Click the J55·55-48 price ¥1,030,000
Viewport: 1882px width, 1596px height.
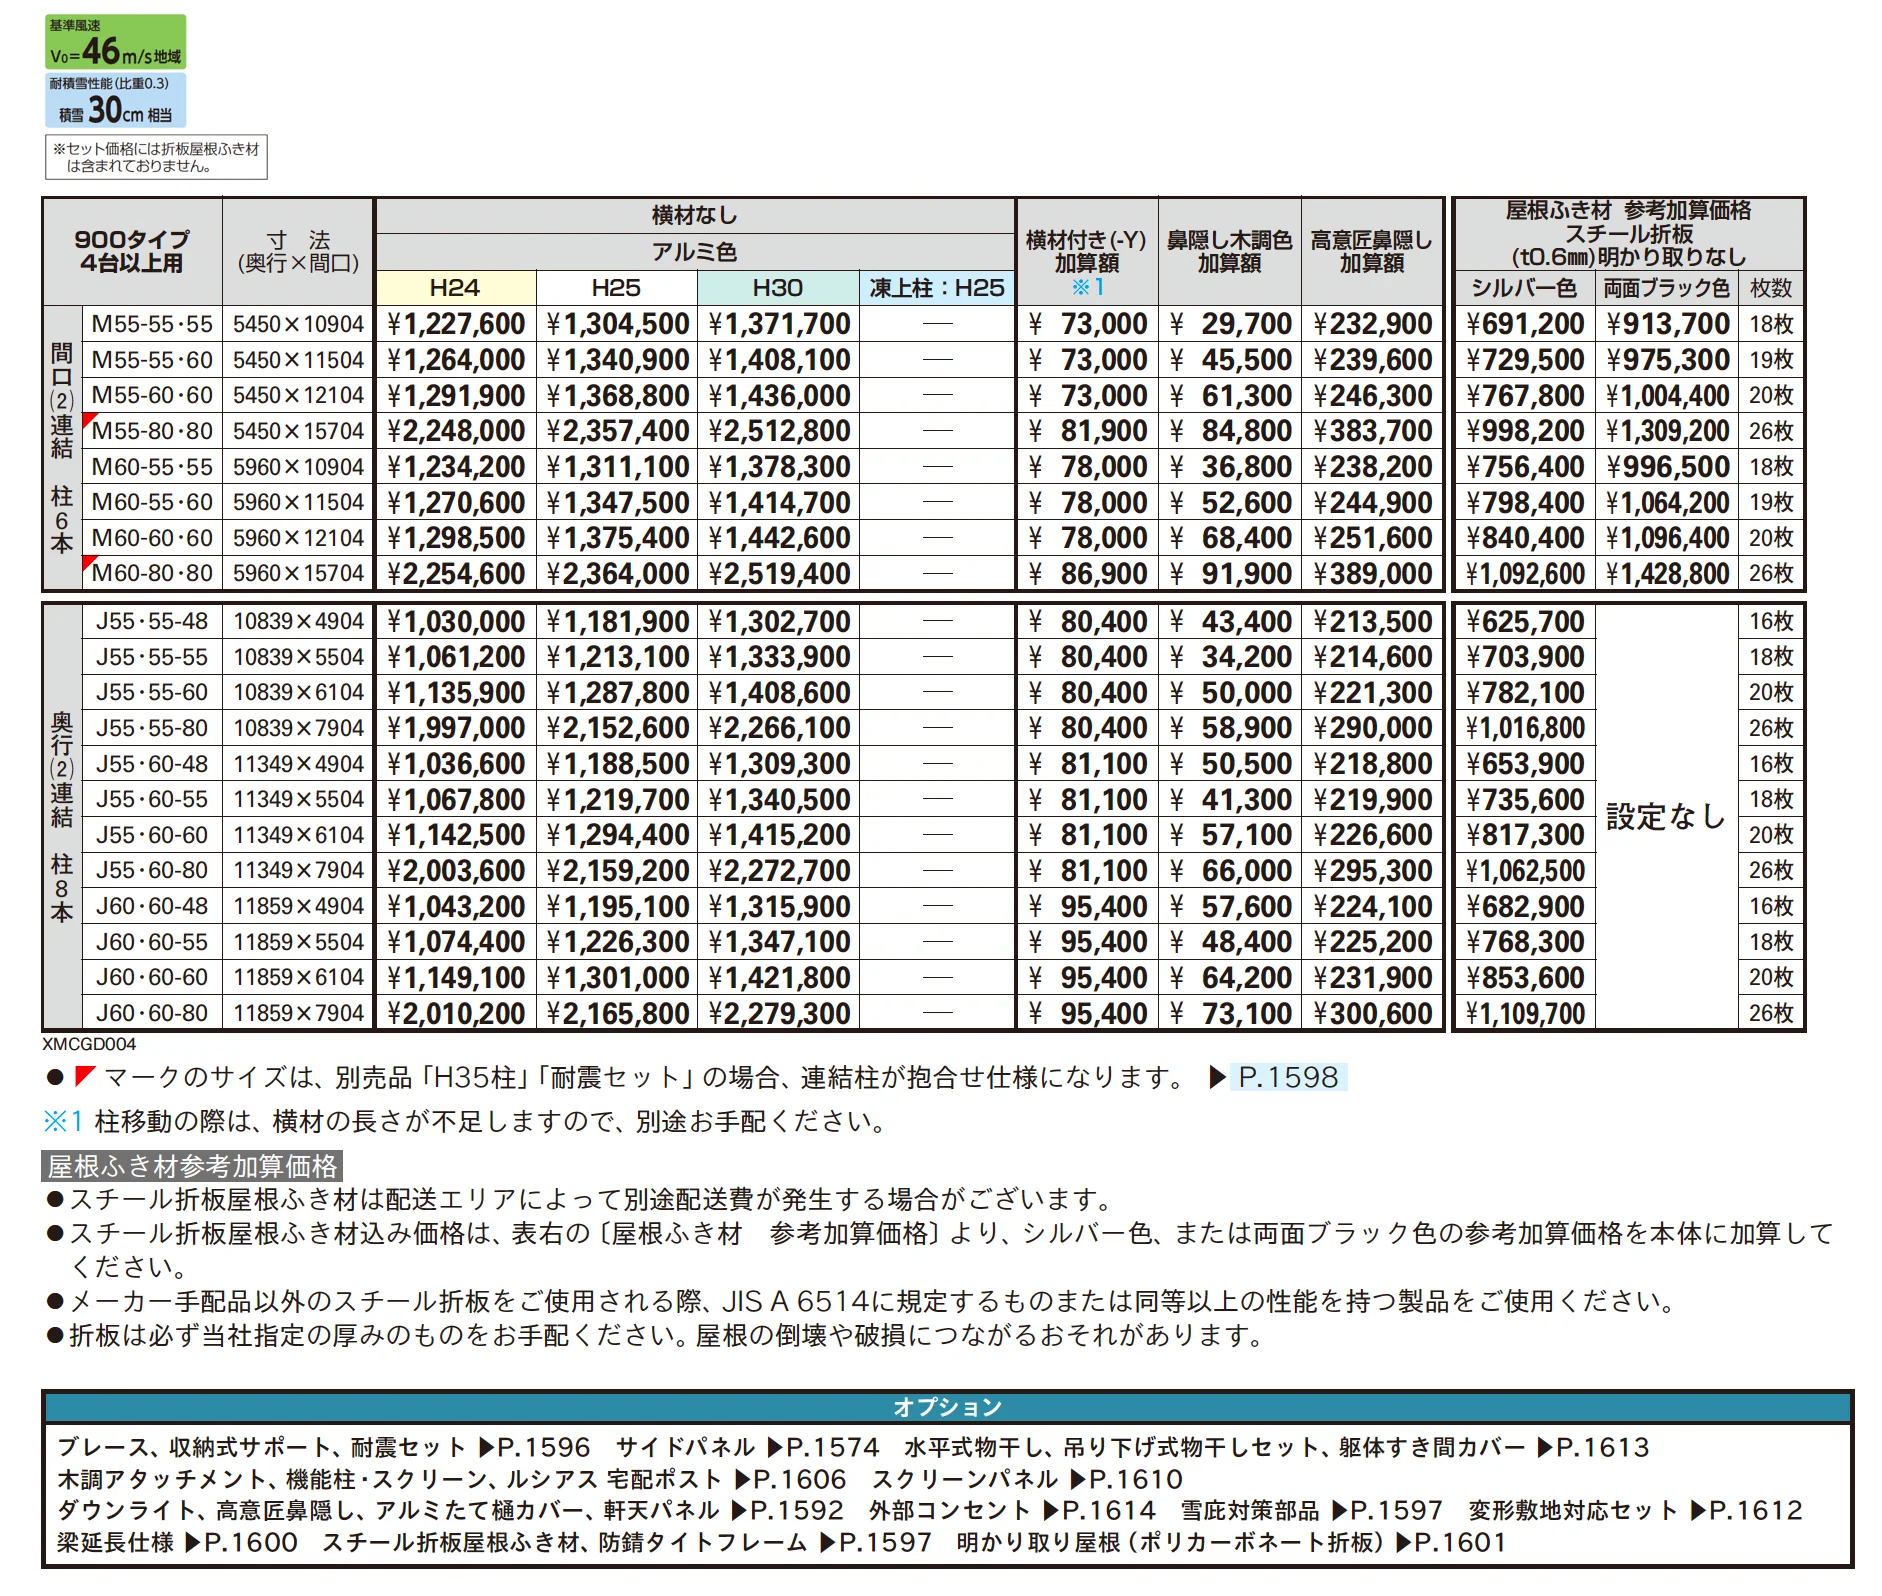tap(456, 622)
